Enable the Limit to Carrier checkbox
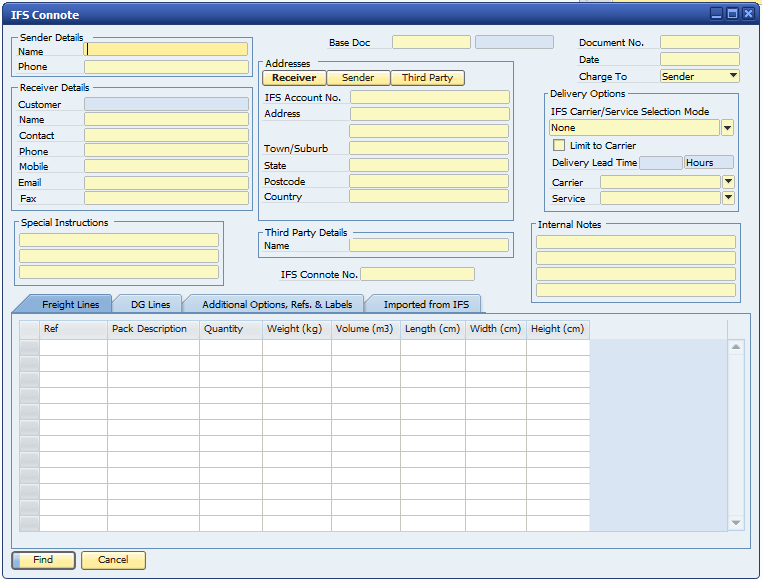762x579 pixels. [x=559, y=146]
